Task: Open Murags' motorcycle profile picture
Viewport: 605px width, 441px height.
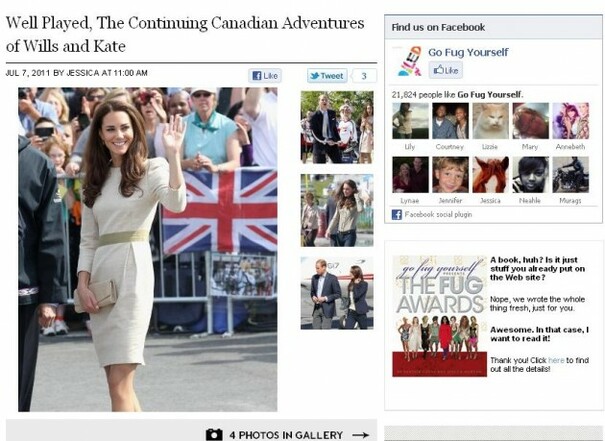Action: point(571,174)
